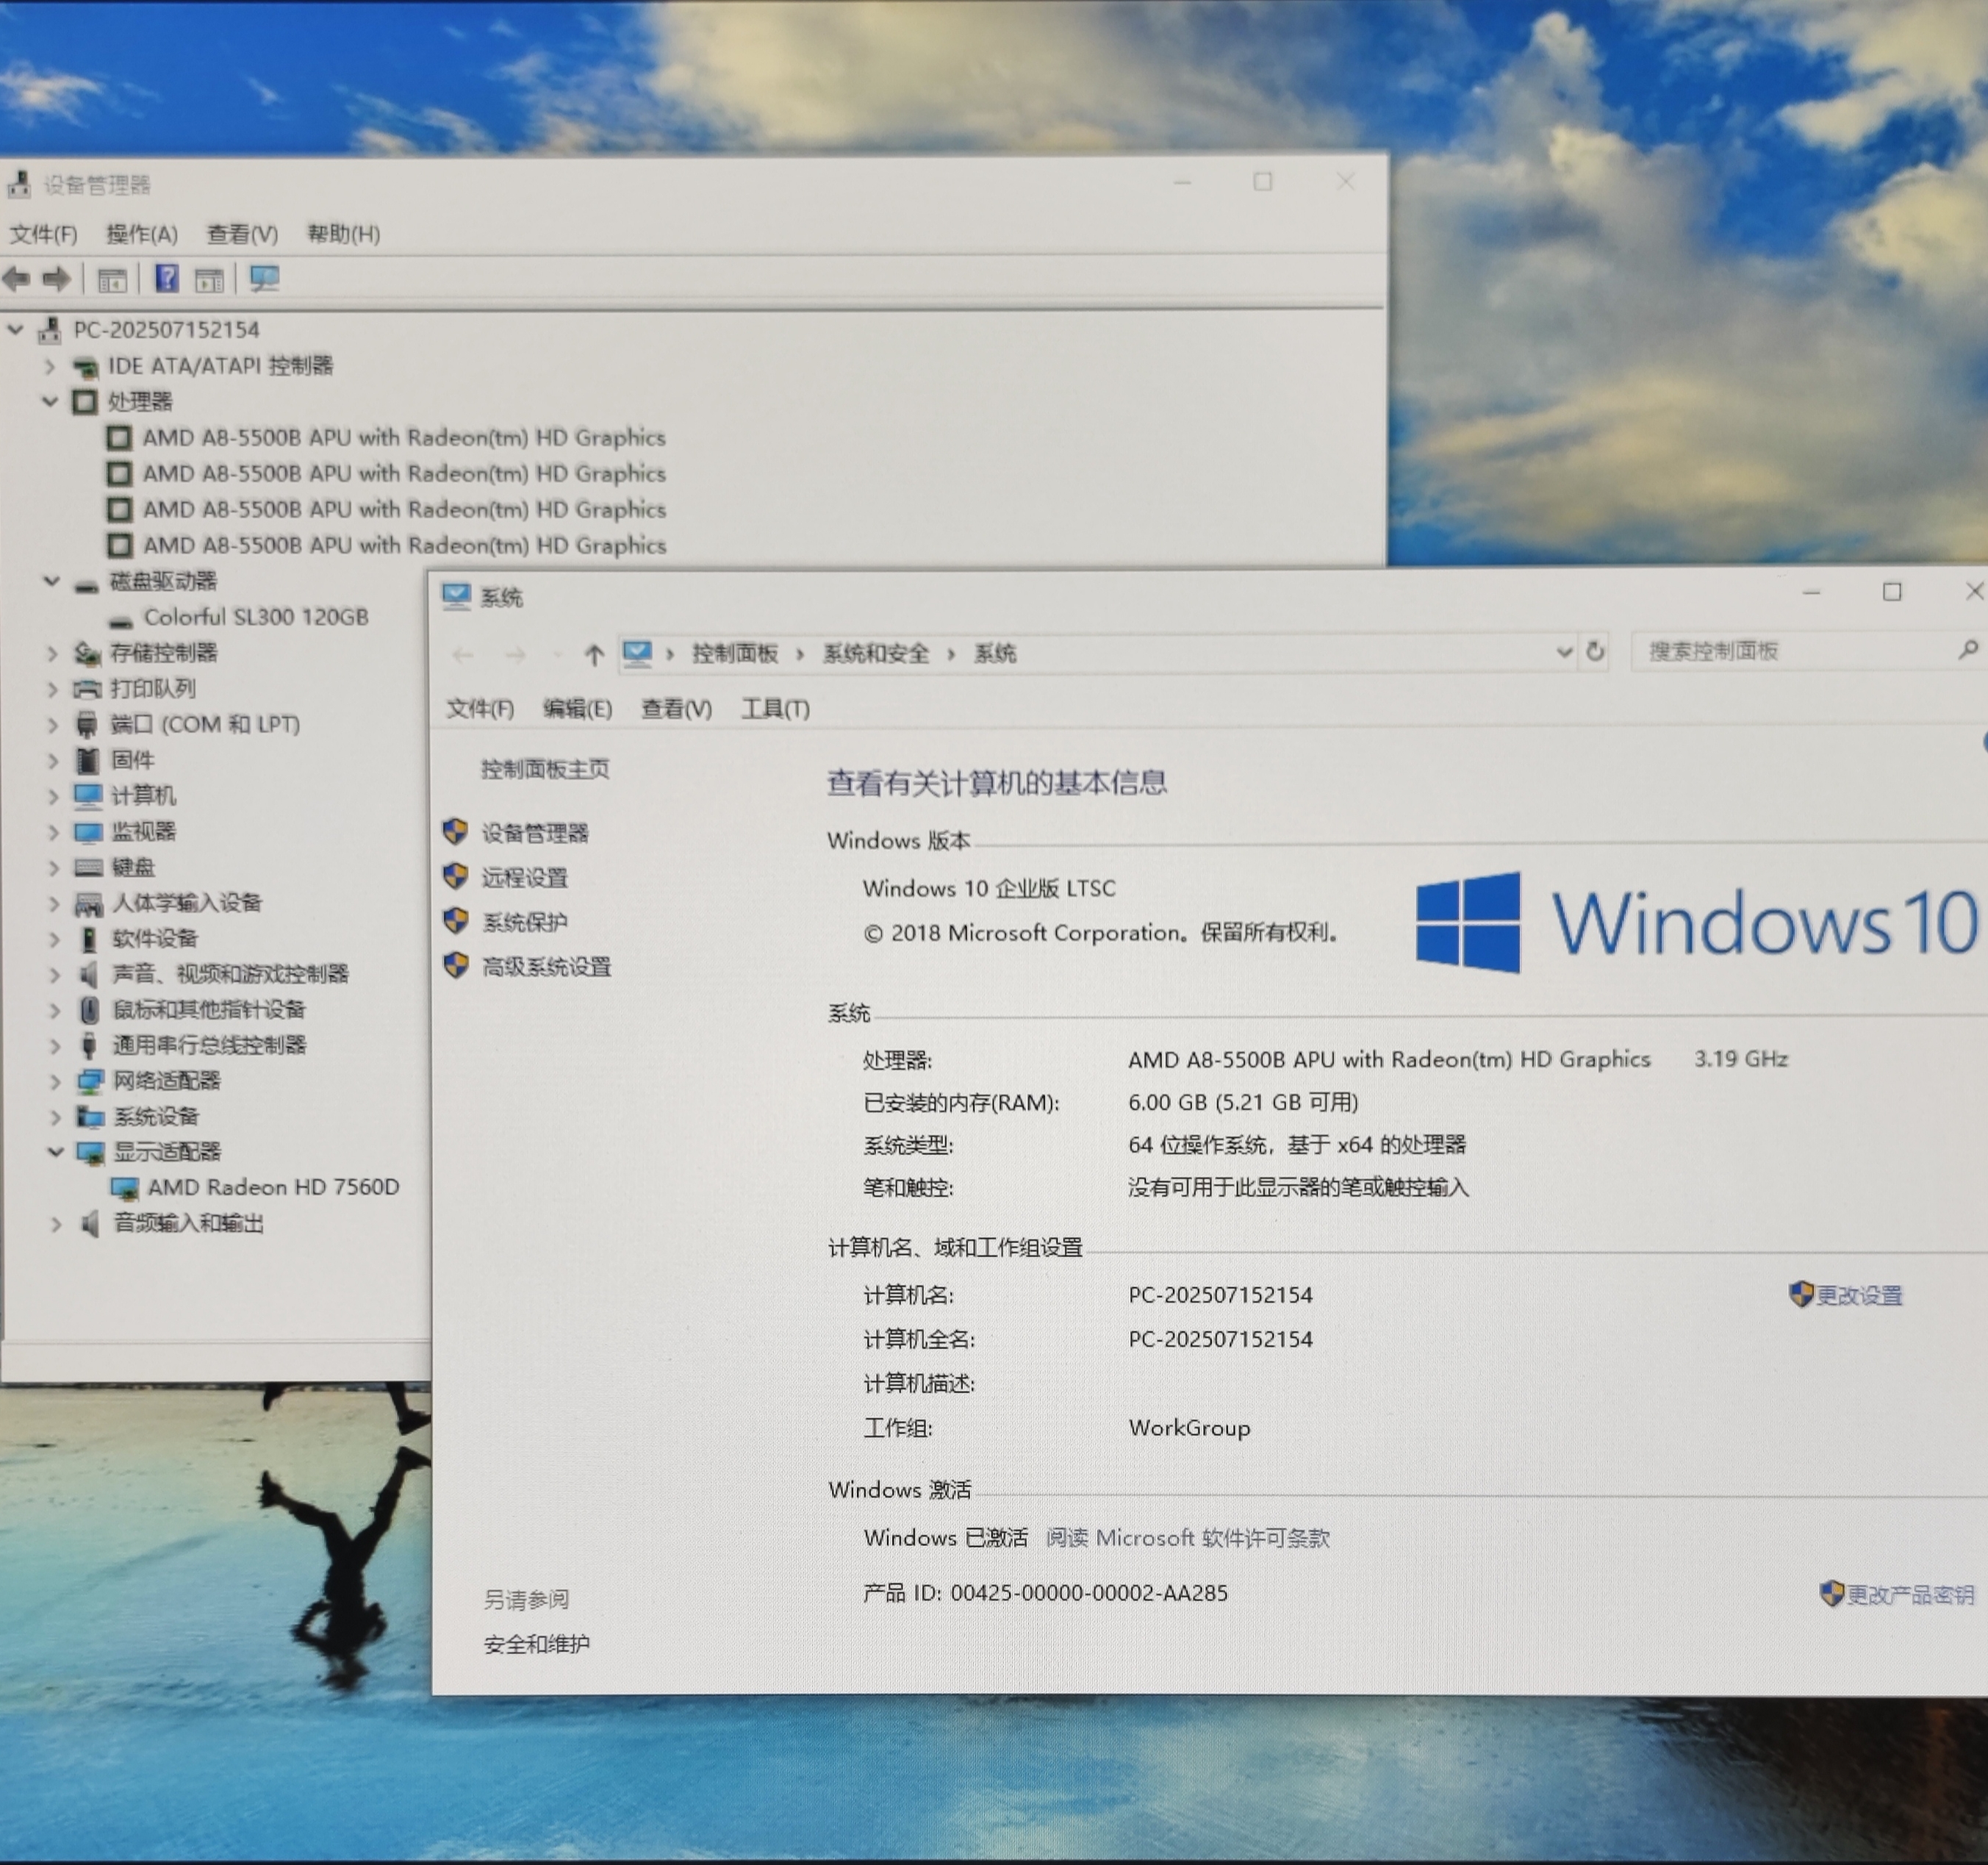Click the refresh icon in System address bar
Image resolution: width=1988 pixels, height=1865 pixels.
[x=1595, y=652]
